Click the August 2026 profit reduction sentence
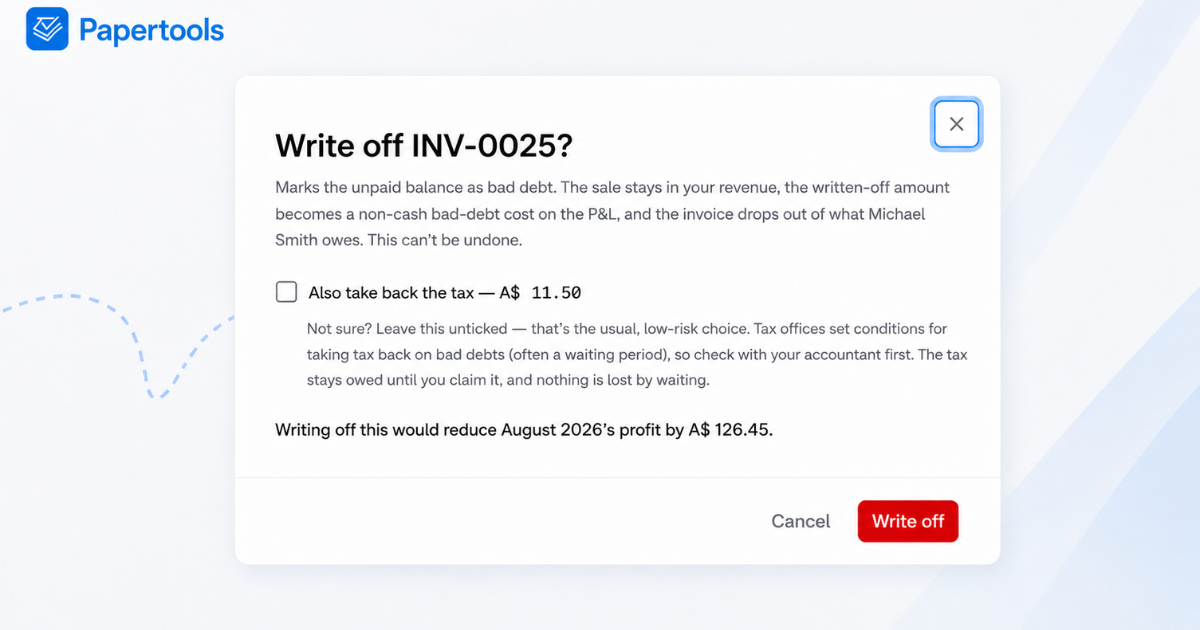Viewport: 1200px width, 630px height. [524, 431]
